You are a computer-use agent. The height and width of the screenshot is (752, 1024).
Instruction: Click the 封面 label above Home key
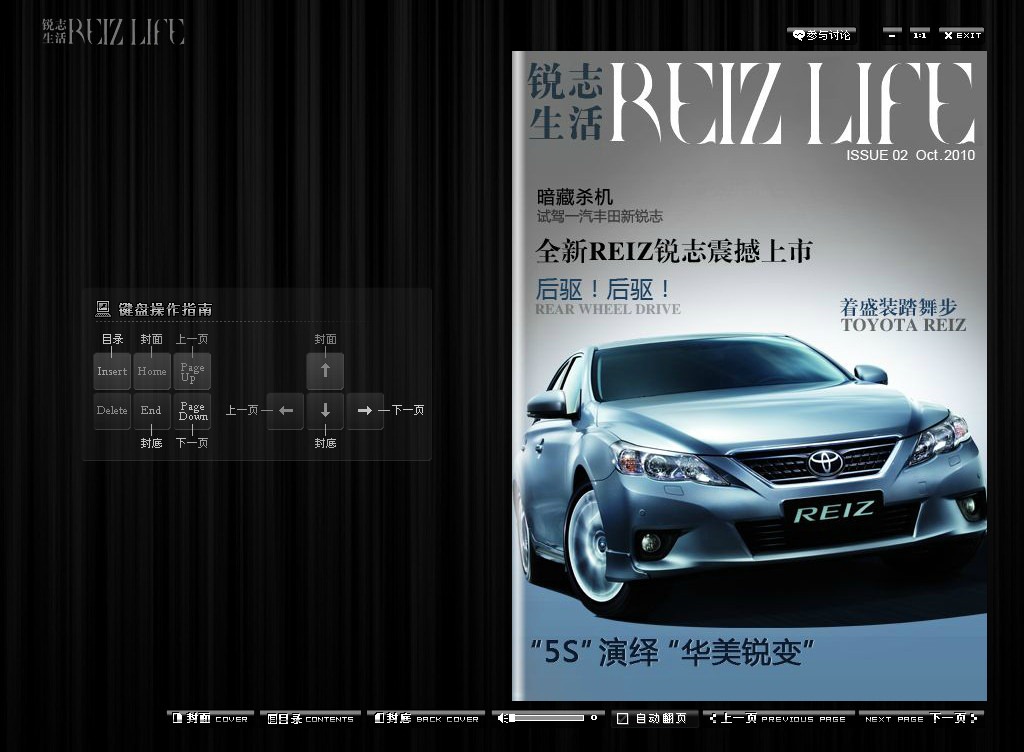(x=152, y=339)
